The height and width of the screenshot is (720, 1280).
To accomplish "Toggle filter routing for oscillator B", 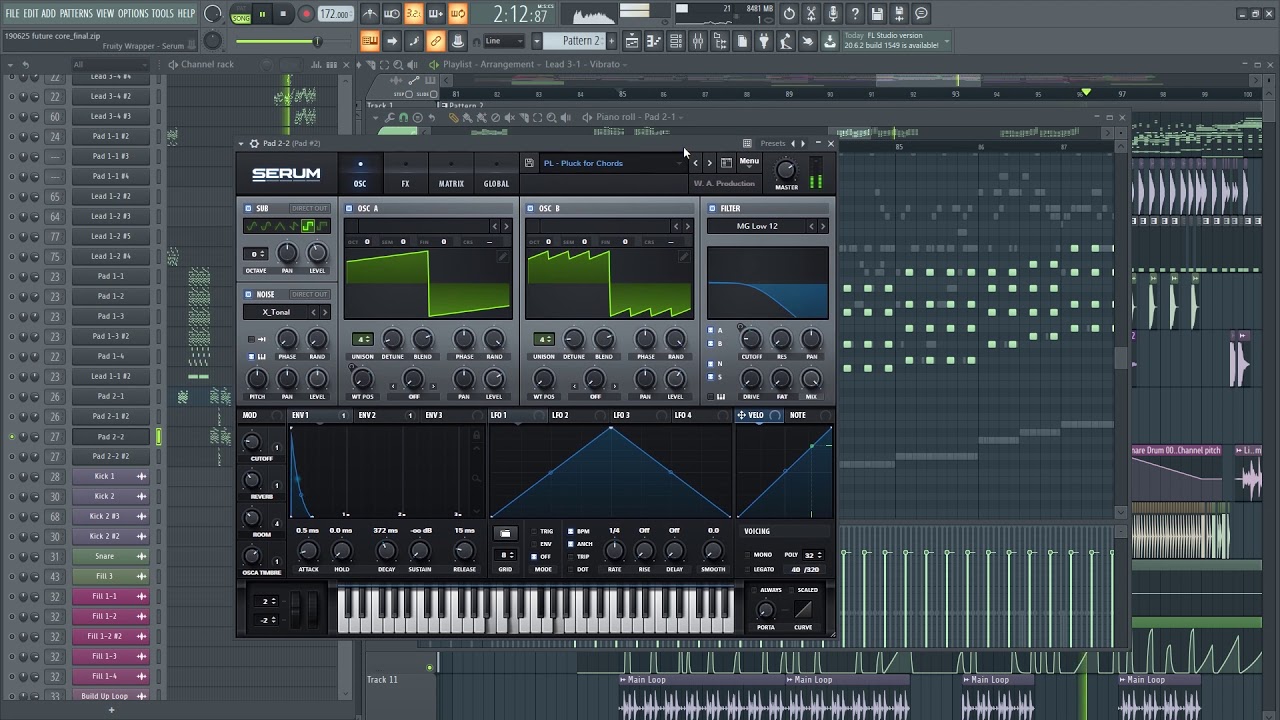I will point(710,343).
